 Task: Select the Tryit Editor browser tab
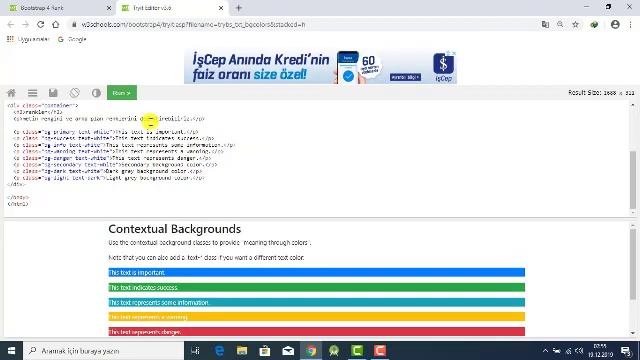(171, 8)
